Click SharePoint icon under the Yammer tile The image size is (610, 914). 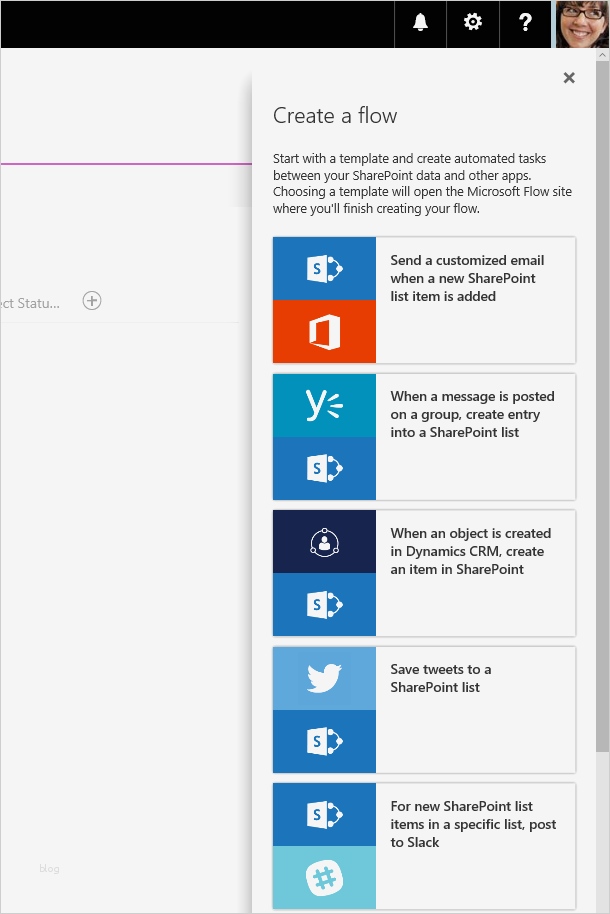coord(324,468)
